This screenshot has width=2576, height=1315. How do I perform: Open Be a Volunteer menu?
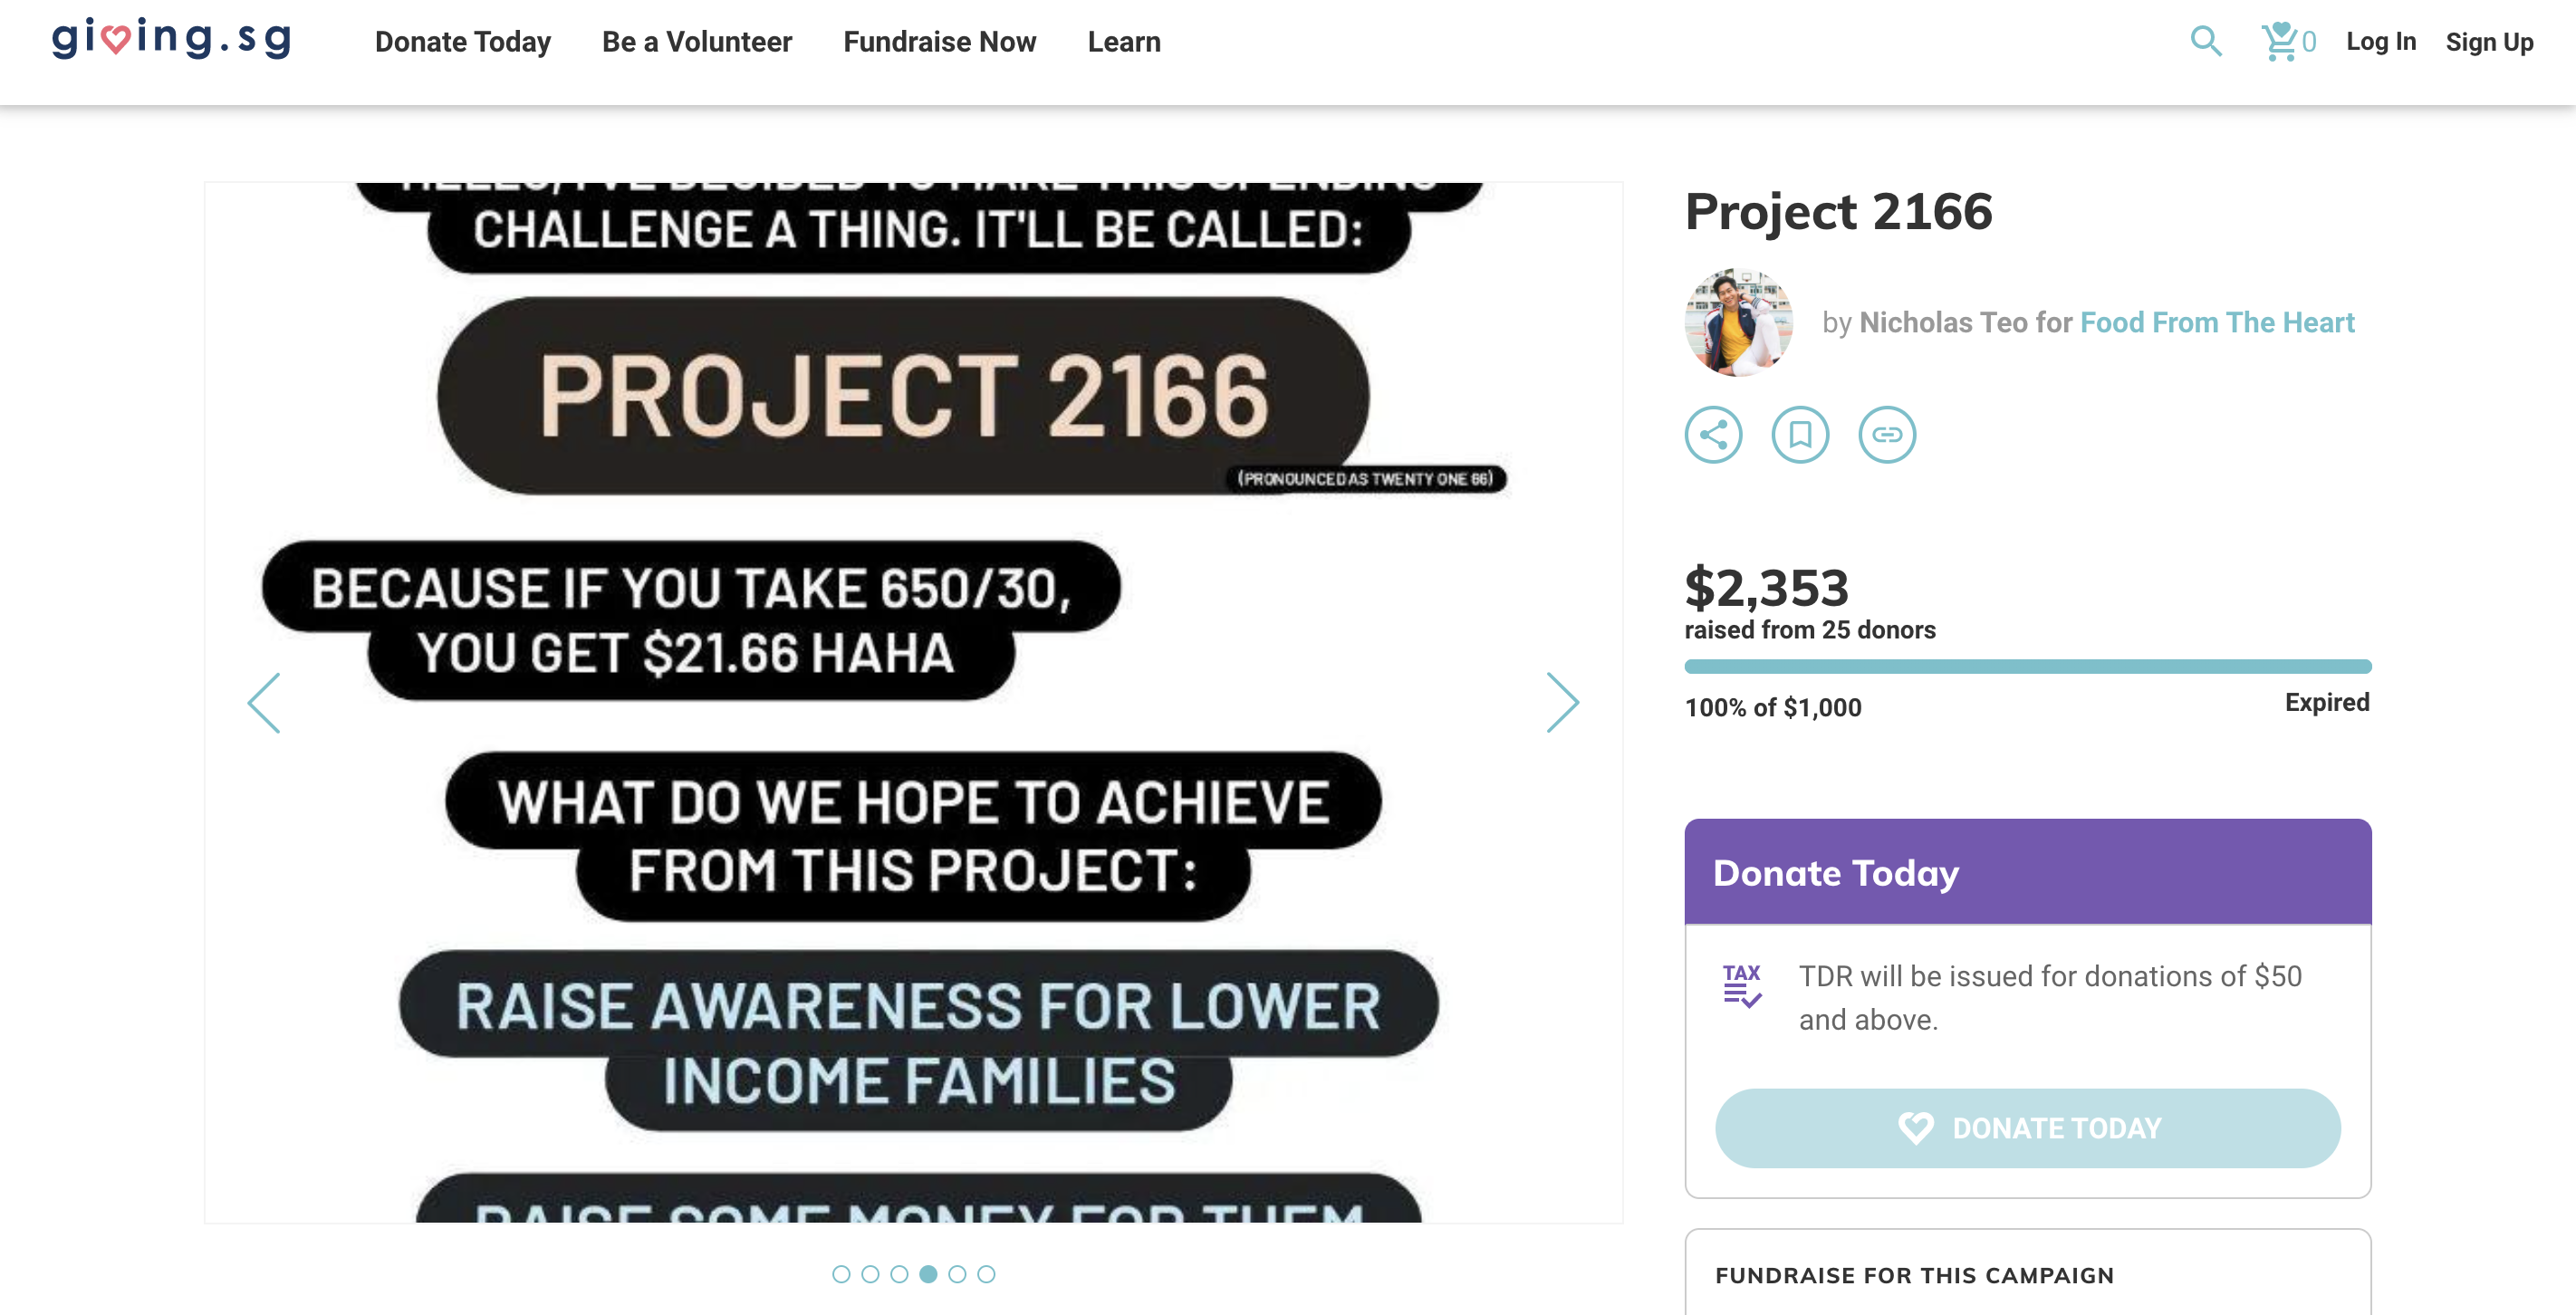click(697, 42)
